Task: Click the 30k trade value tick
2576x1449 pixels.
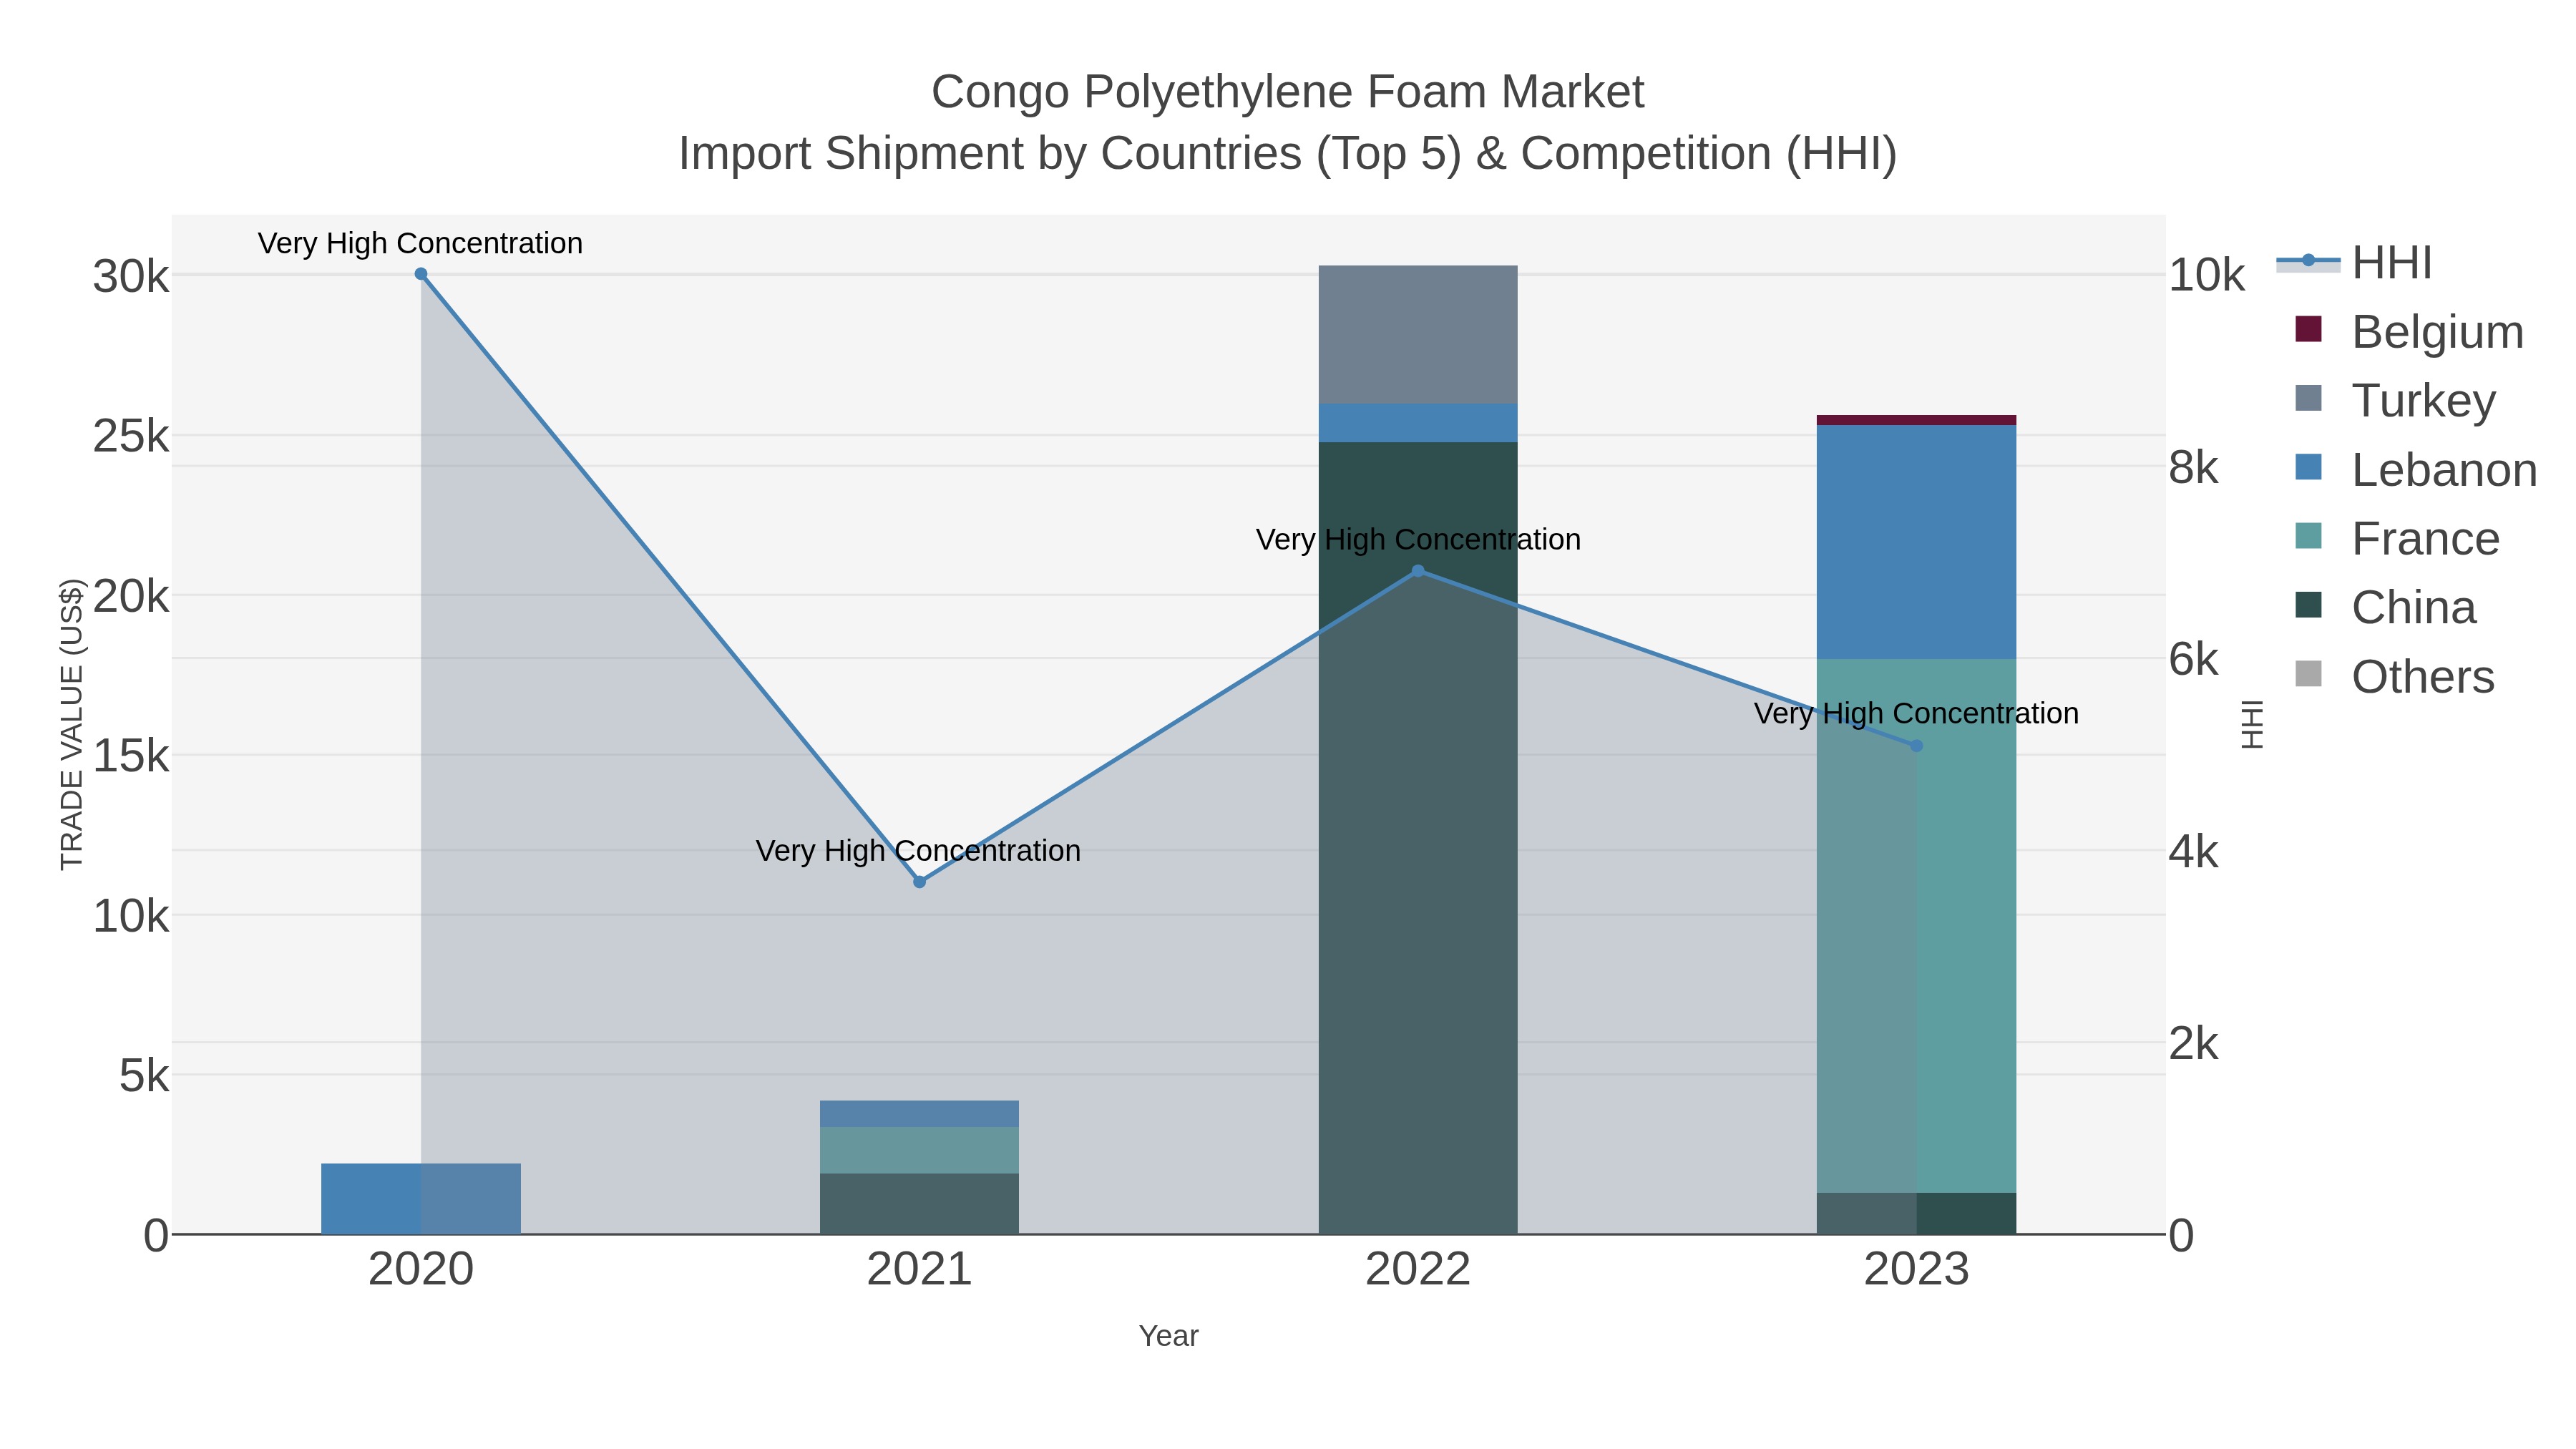Action: 131,276
